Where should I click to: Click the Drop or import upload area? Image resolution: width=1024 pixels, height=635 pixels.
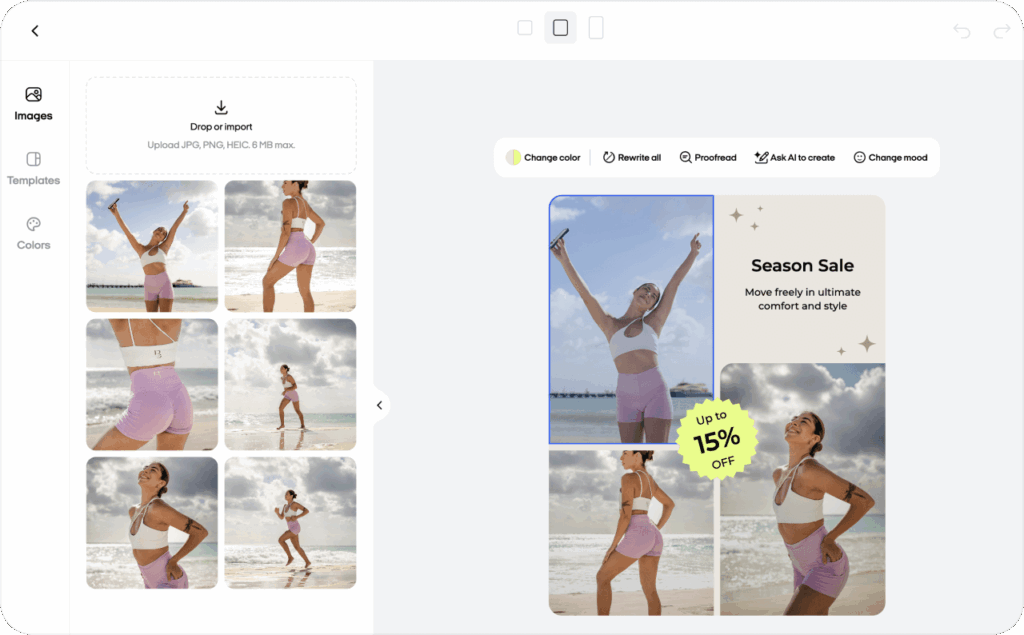[220, 124]
